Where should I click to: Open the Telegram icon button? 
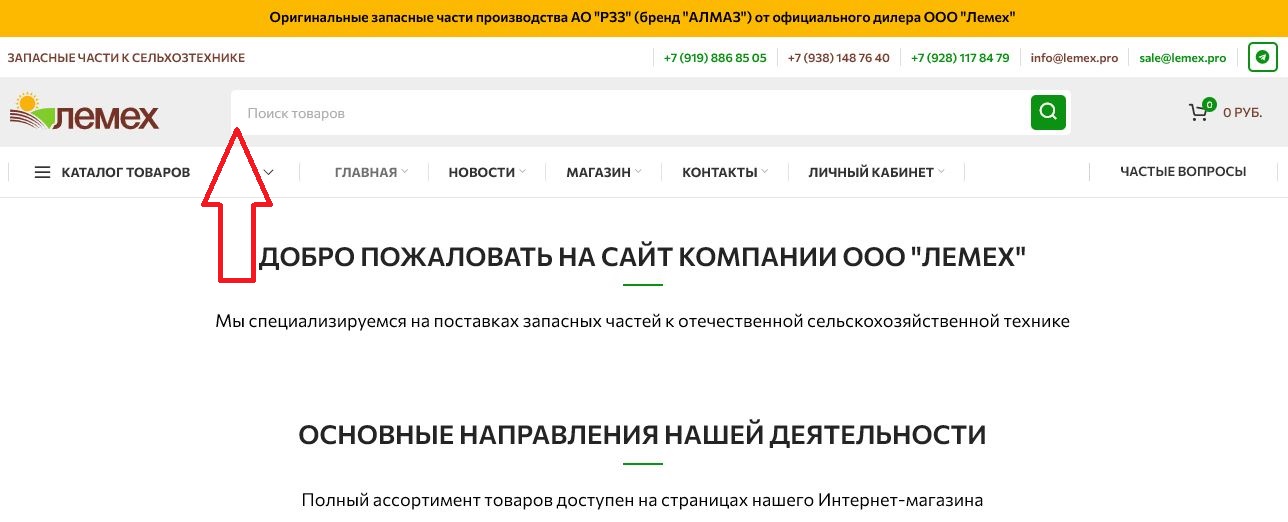tap(1262, 58)
